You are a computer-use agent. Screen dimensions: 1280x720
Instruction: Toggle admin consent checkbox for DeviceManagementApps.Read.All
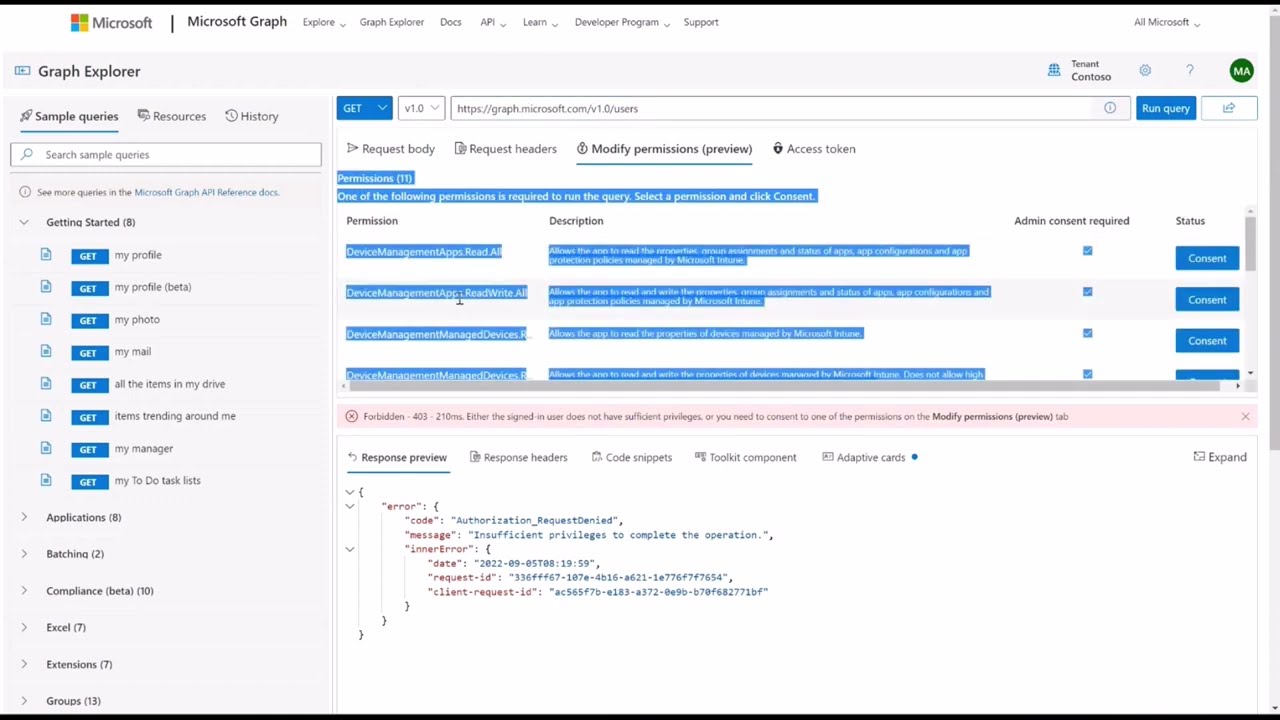1087,251
